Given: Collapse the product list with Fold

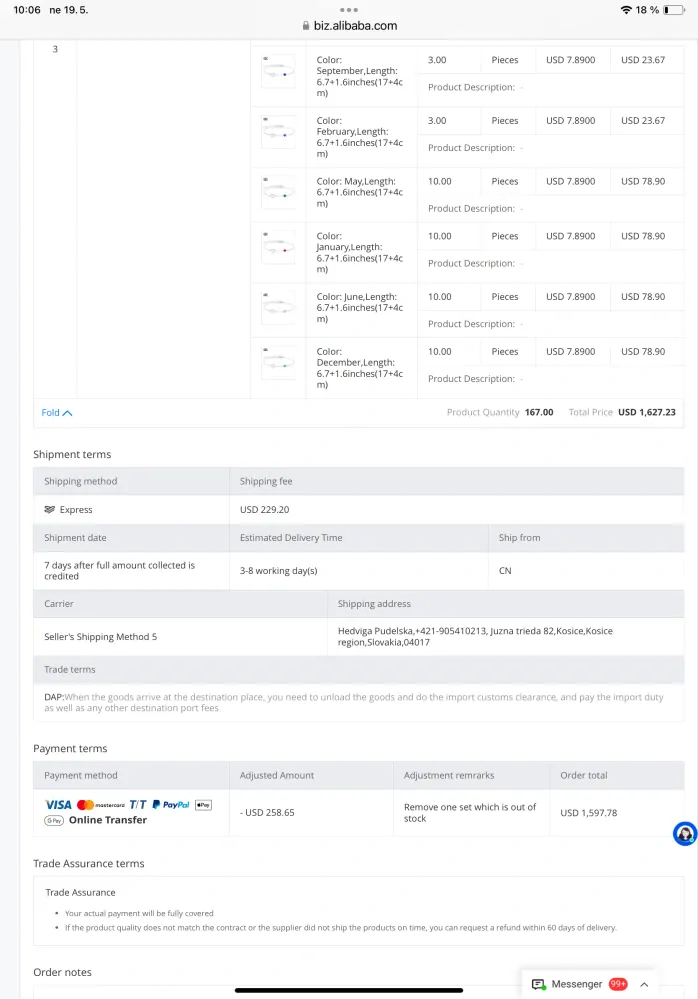Looking at the screenshot, I should (x=56, y=412).
